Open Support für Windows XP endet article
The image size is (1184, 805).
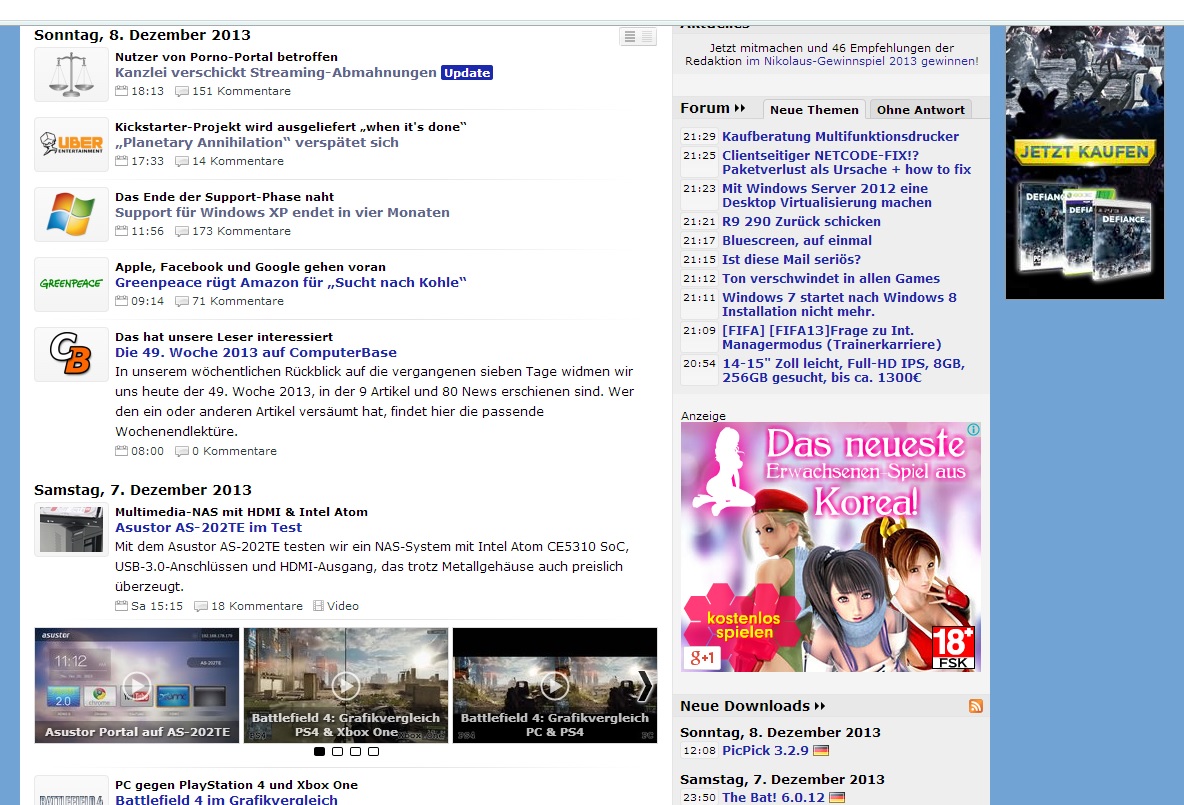[x=282, y=213]
